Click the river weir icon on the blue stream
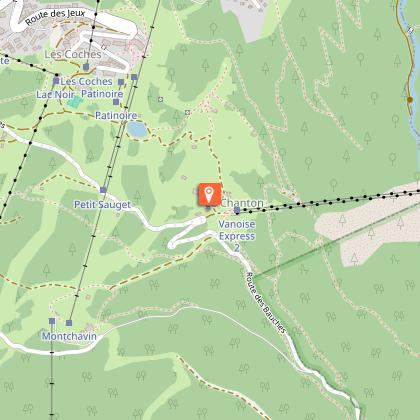 click(x=410, y=31)
